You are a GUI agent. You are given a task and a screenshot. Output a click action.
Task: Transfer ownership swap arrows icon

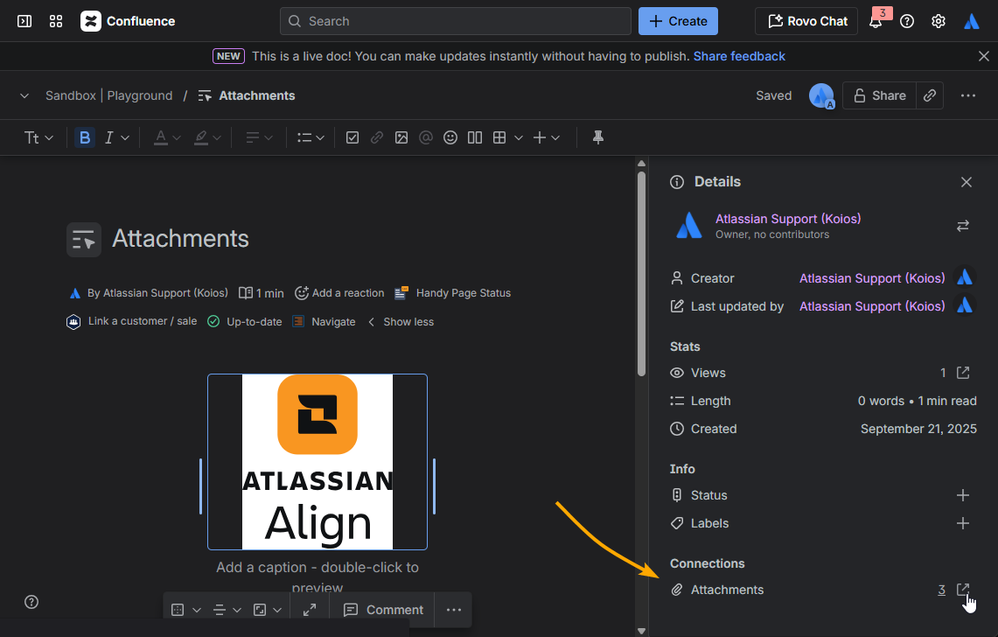962,226
